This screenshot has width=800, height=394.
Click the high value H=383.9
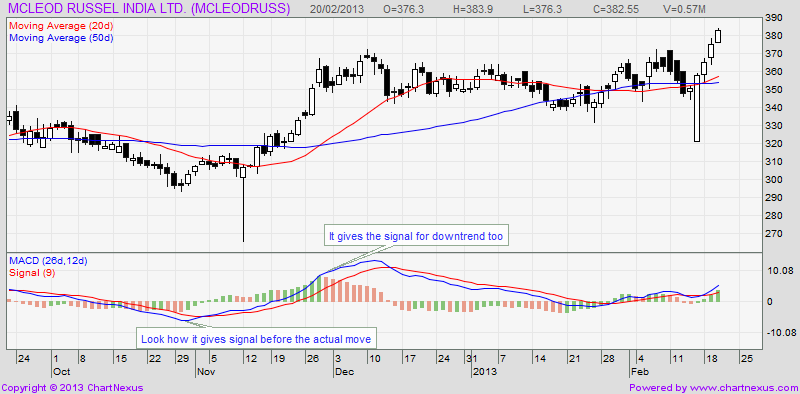tap(472, 9)
